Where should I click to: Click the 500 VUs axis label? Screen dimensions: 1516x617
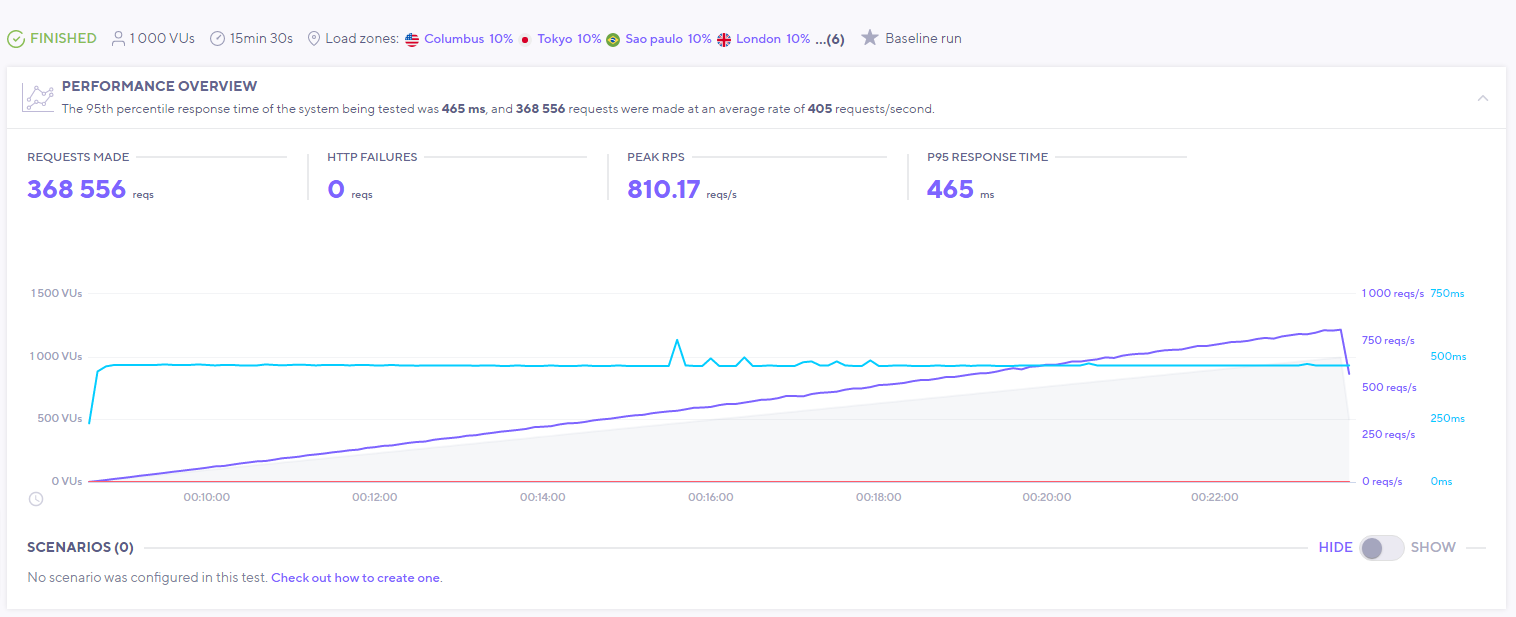click(60, 419)
